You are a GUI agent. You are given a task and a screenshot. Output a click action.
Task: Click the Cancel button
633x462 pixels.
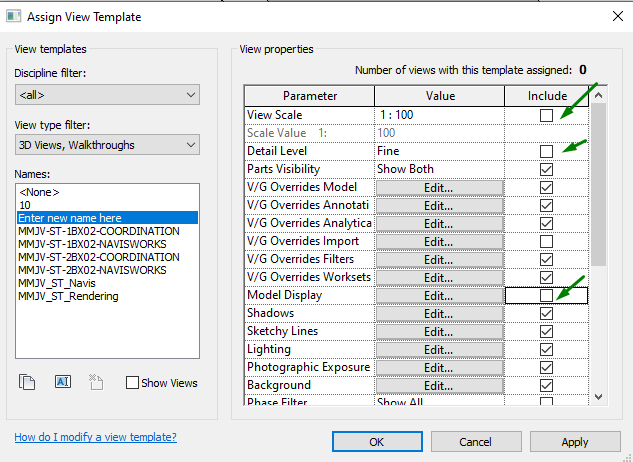(475, 441)
